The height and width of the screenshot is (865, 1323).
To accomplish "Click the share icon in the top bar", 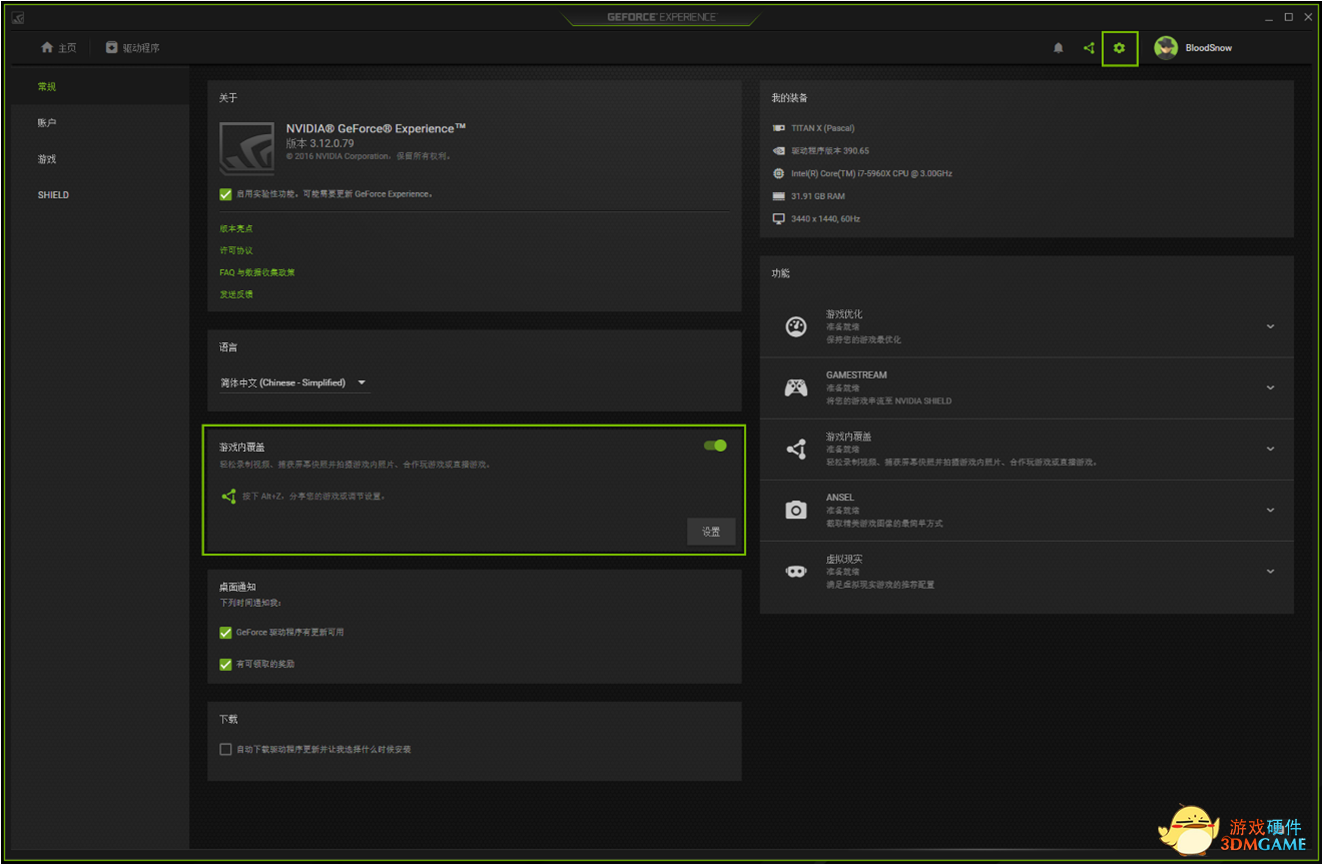I will (x=1089, y=48).
